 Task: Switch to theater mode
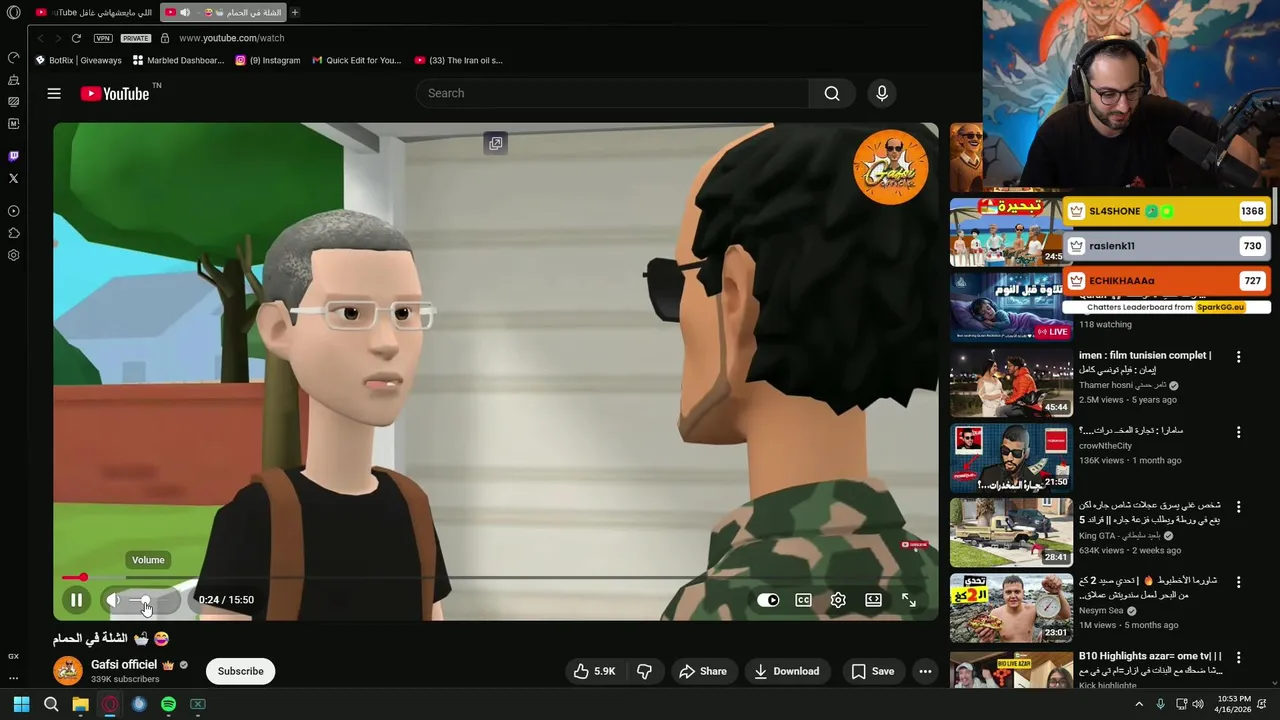pyautogui.click(x=873, y=600)
